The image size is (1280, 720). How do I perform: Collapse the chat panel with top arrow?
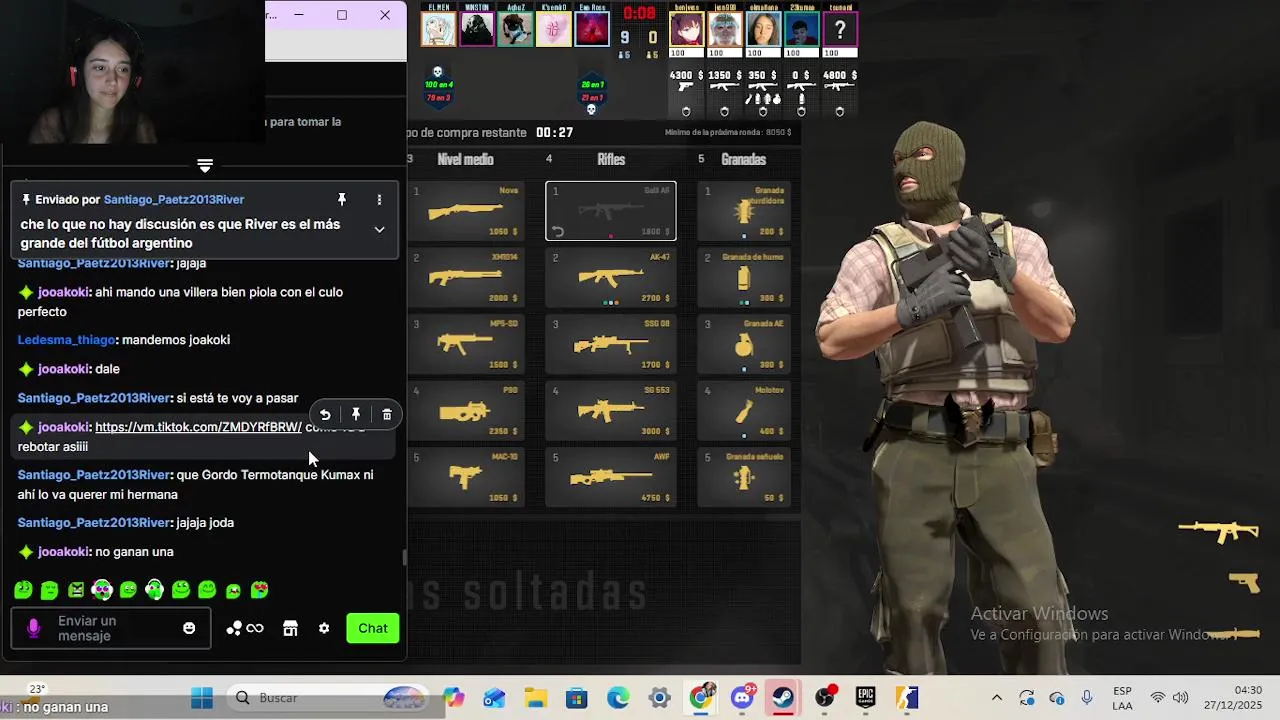(205, 165)
